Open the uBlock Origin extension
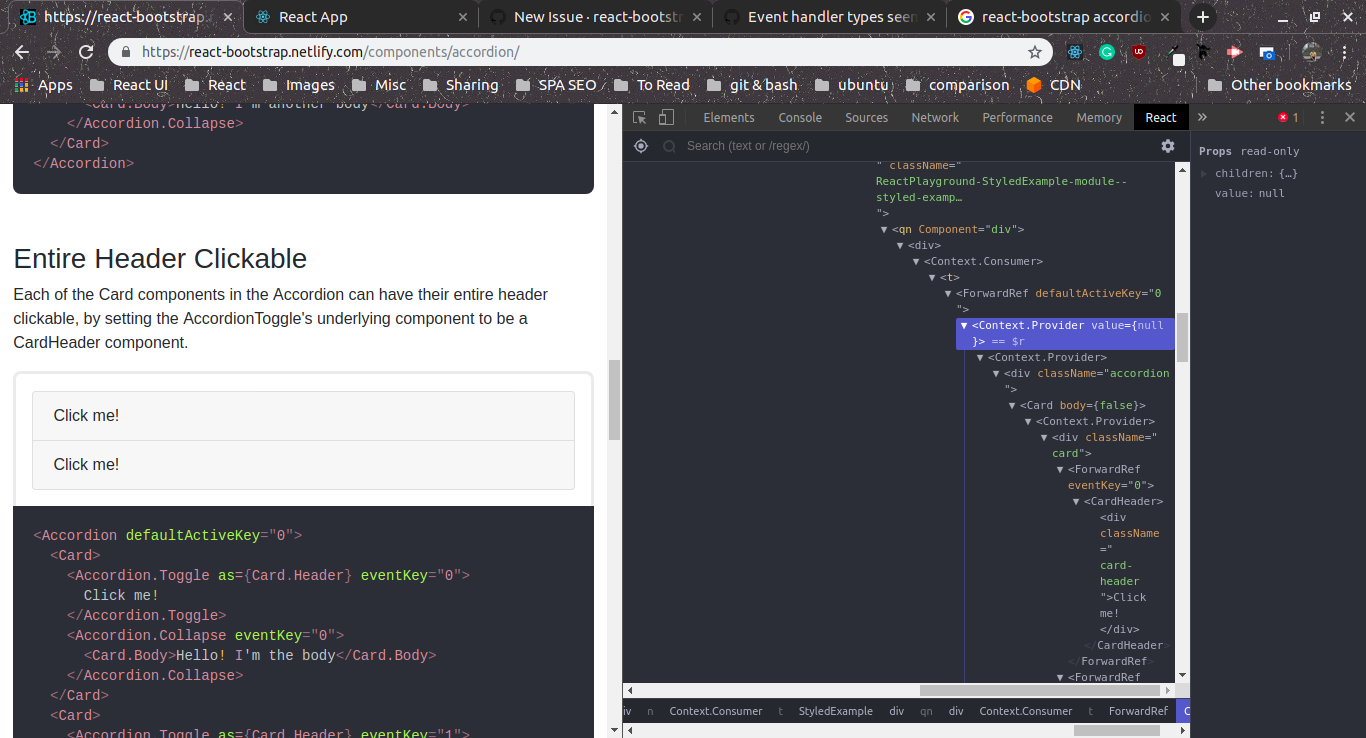This screenshot has width=1366, height=738. (1138, 51)
